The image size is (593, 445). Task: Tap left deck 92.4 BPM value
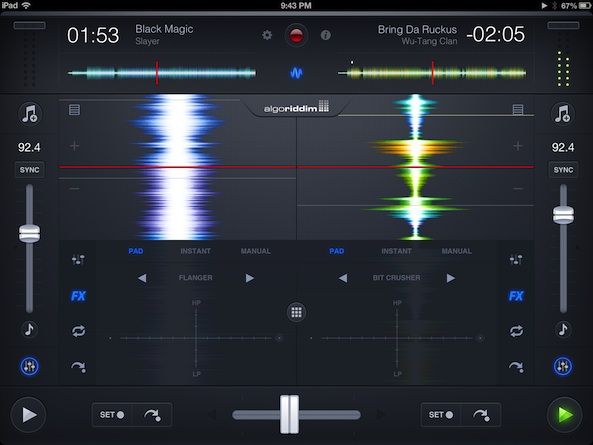coord(29,147)
